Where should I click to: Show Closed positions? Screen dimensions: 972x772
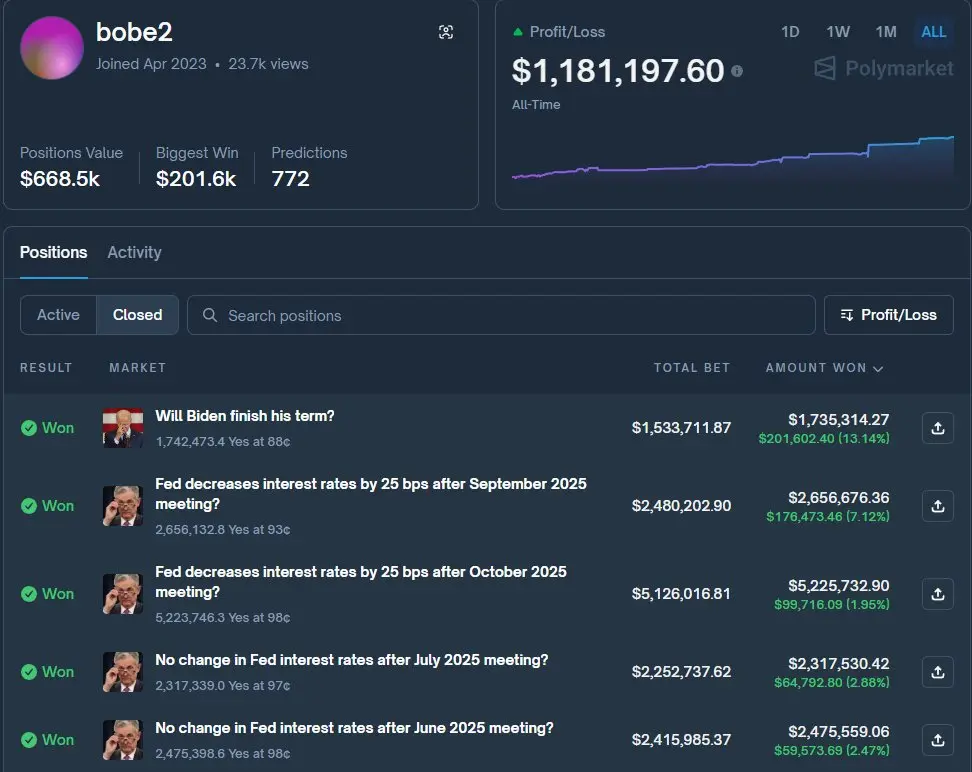(138, 315)
